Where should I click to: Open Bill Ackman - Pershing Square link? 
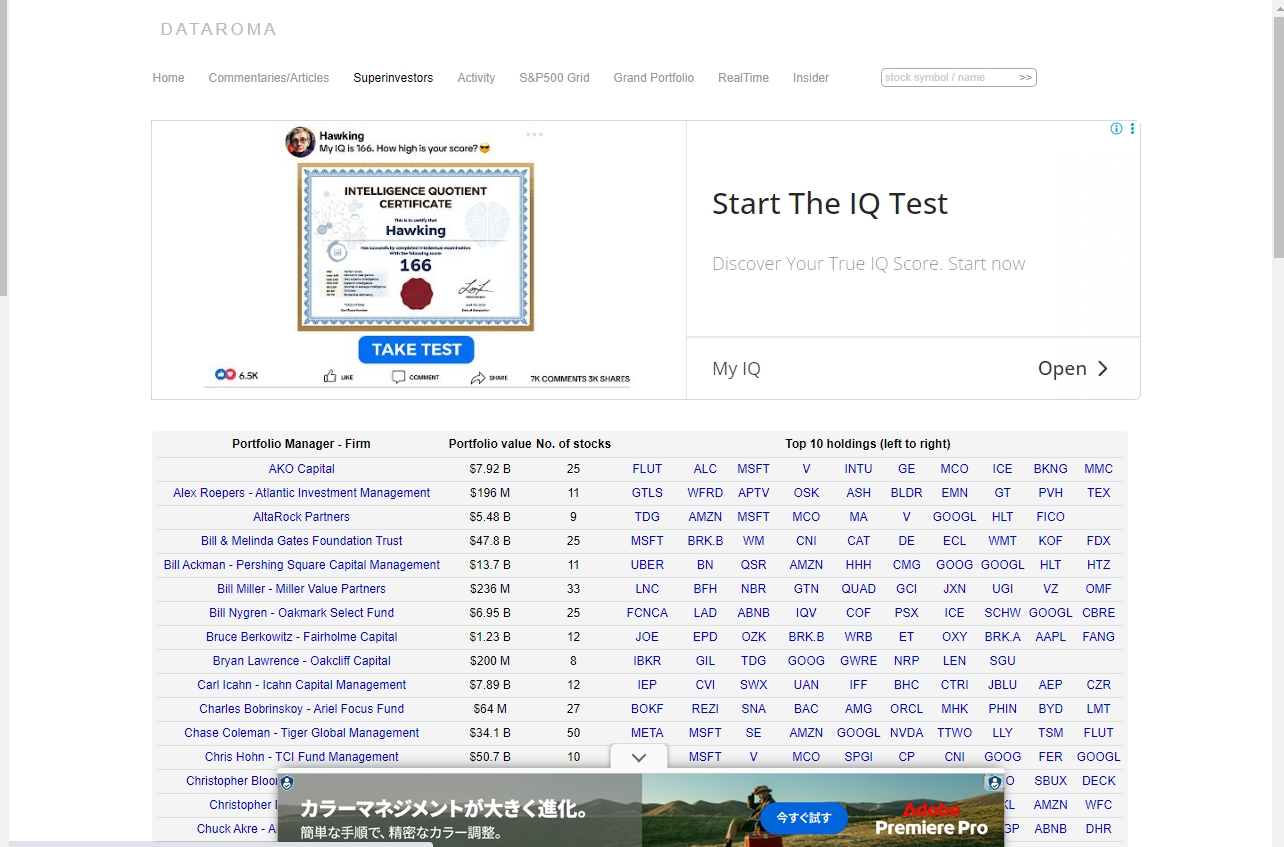301,565
